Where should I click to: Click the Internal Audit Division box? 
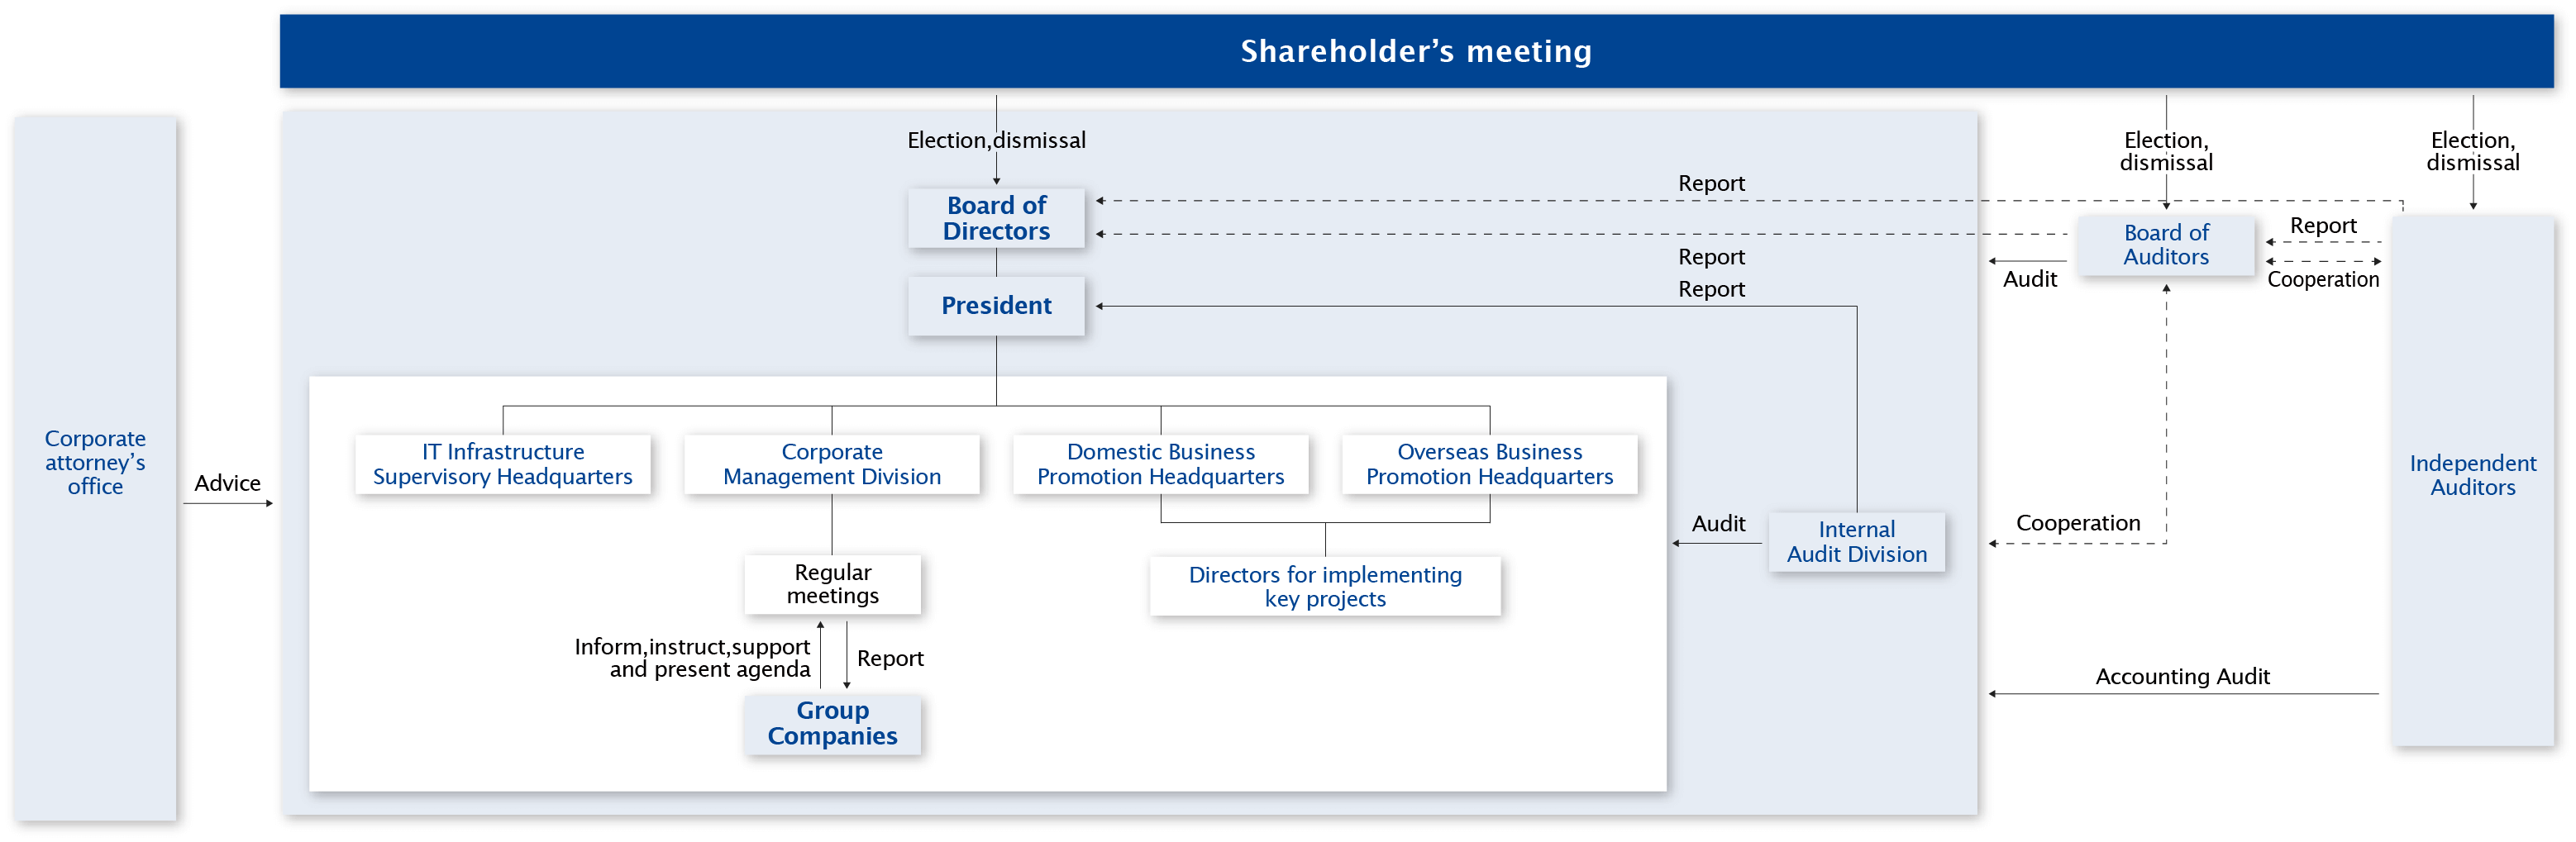point(1857,542)
